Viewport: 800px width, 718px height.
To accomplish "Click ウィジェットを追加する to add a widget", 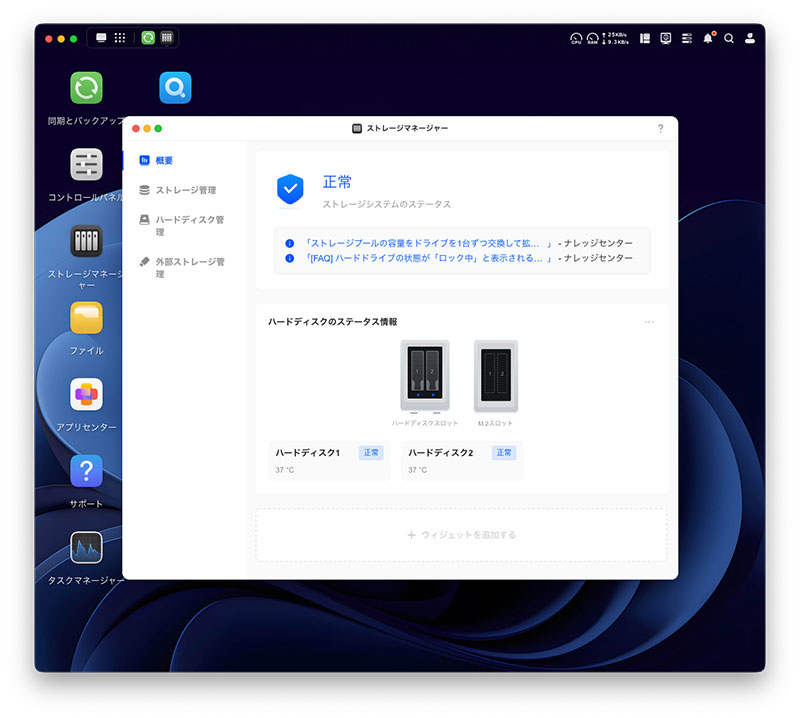I will (x=461, y=535).
